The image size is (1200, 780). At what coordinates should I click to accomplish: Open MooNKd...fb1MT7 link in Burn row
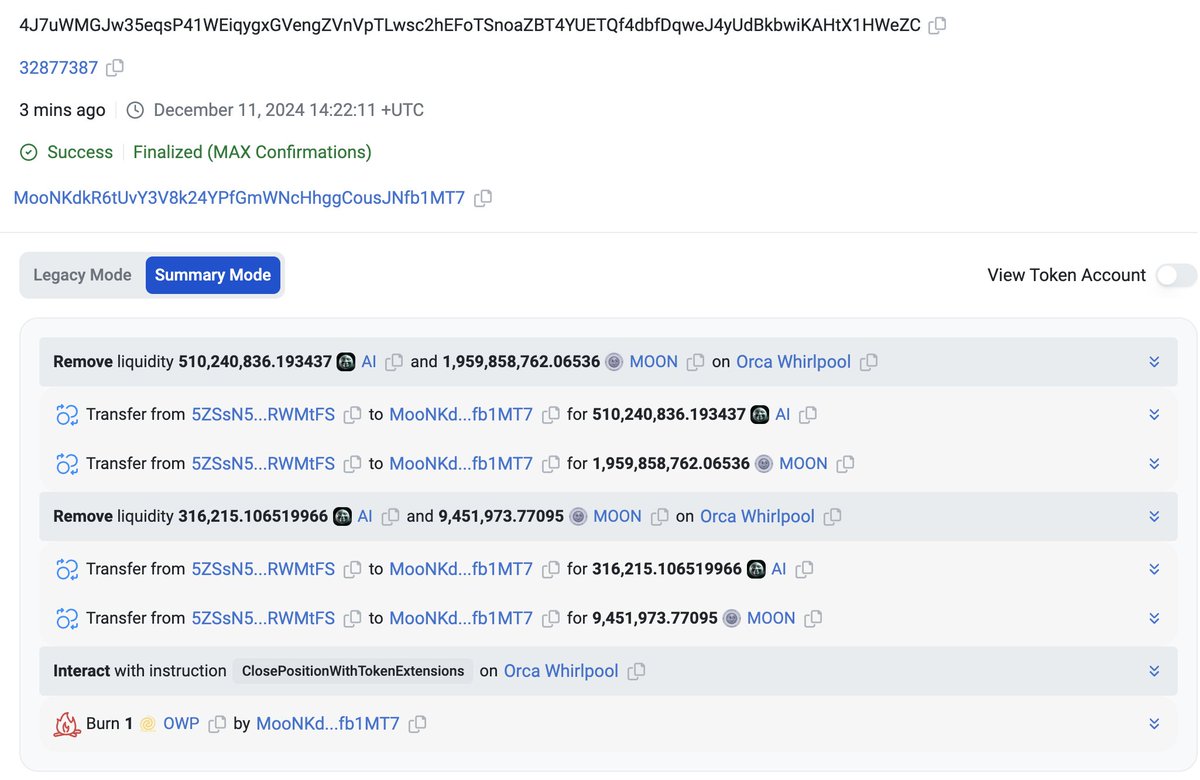(x=328, y=724)
